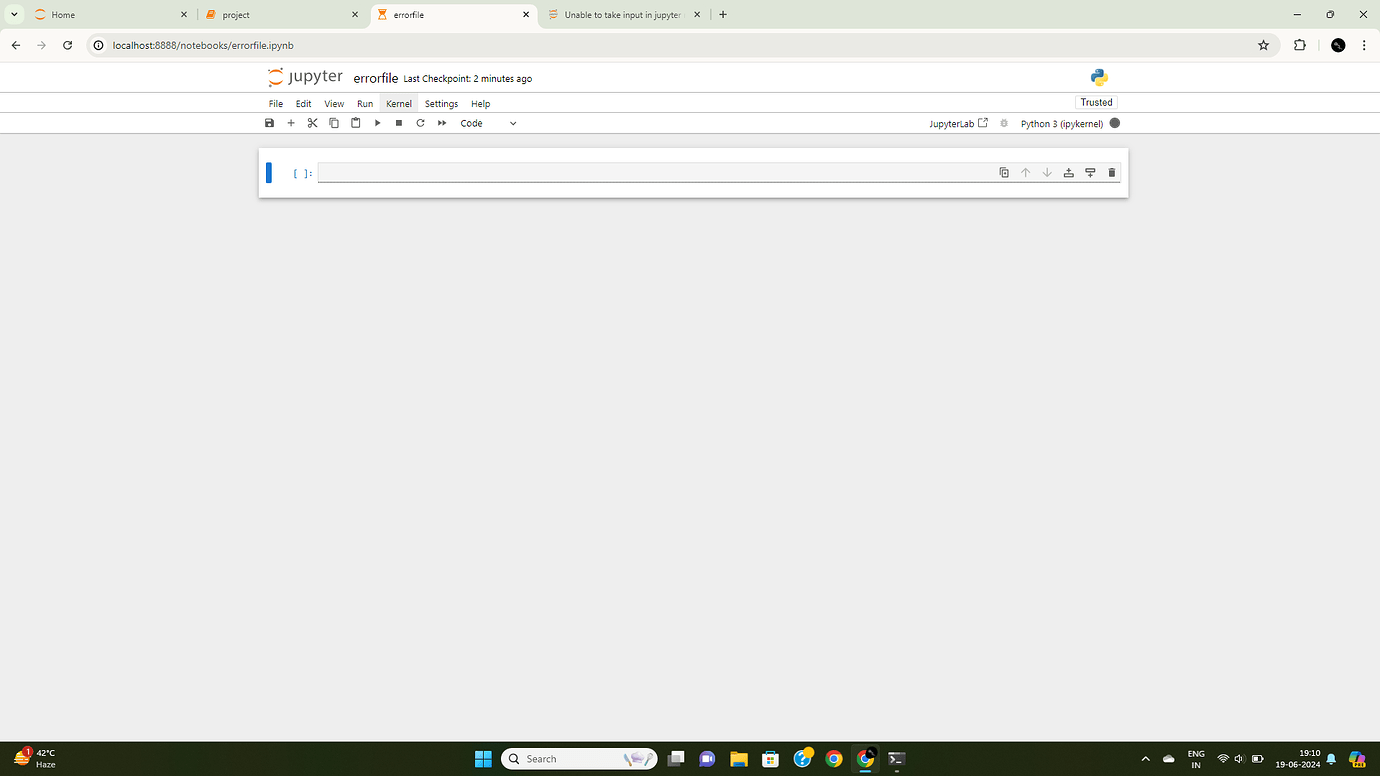Cut the selected cell using the scissors icon

tap(312, 123)
